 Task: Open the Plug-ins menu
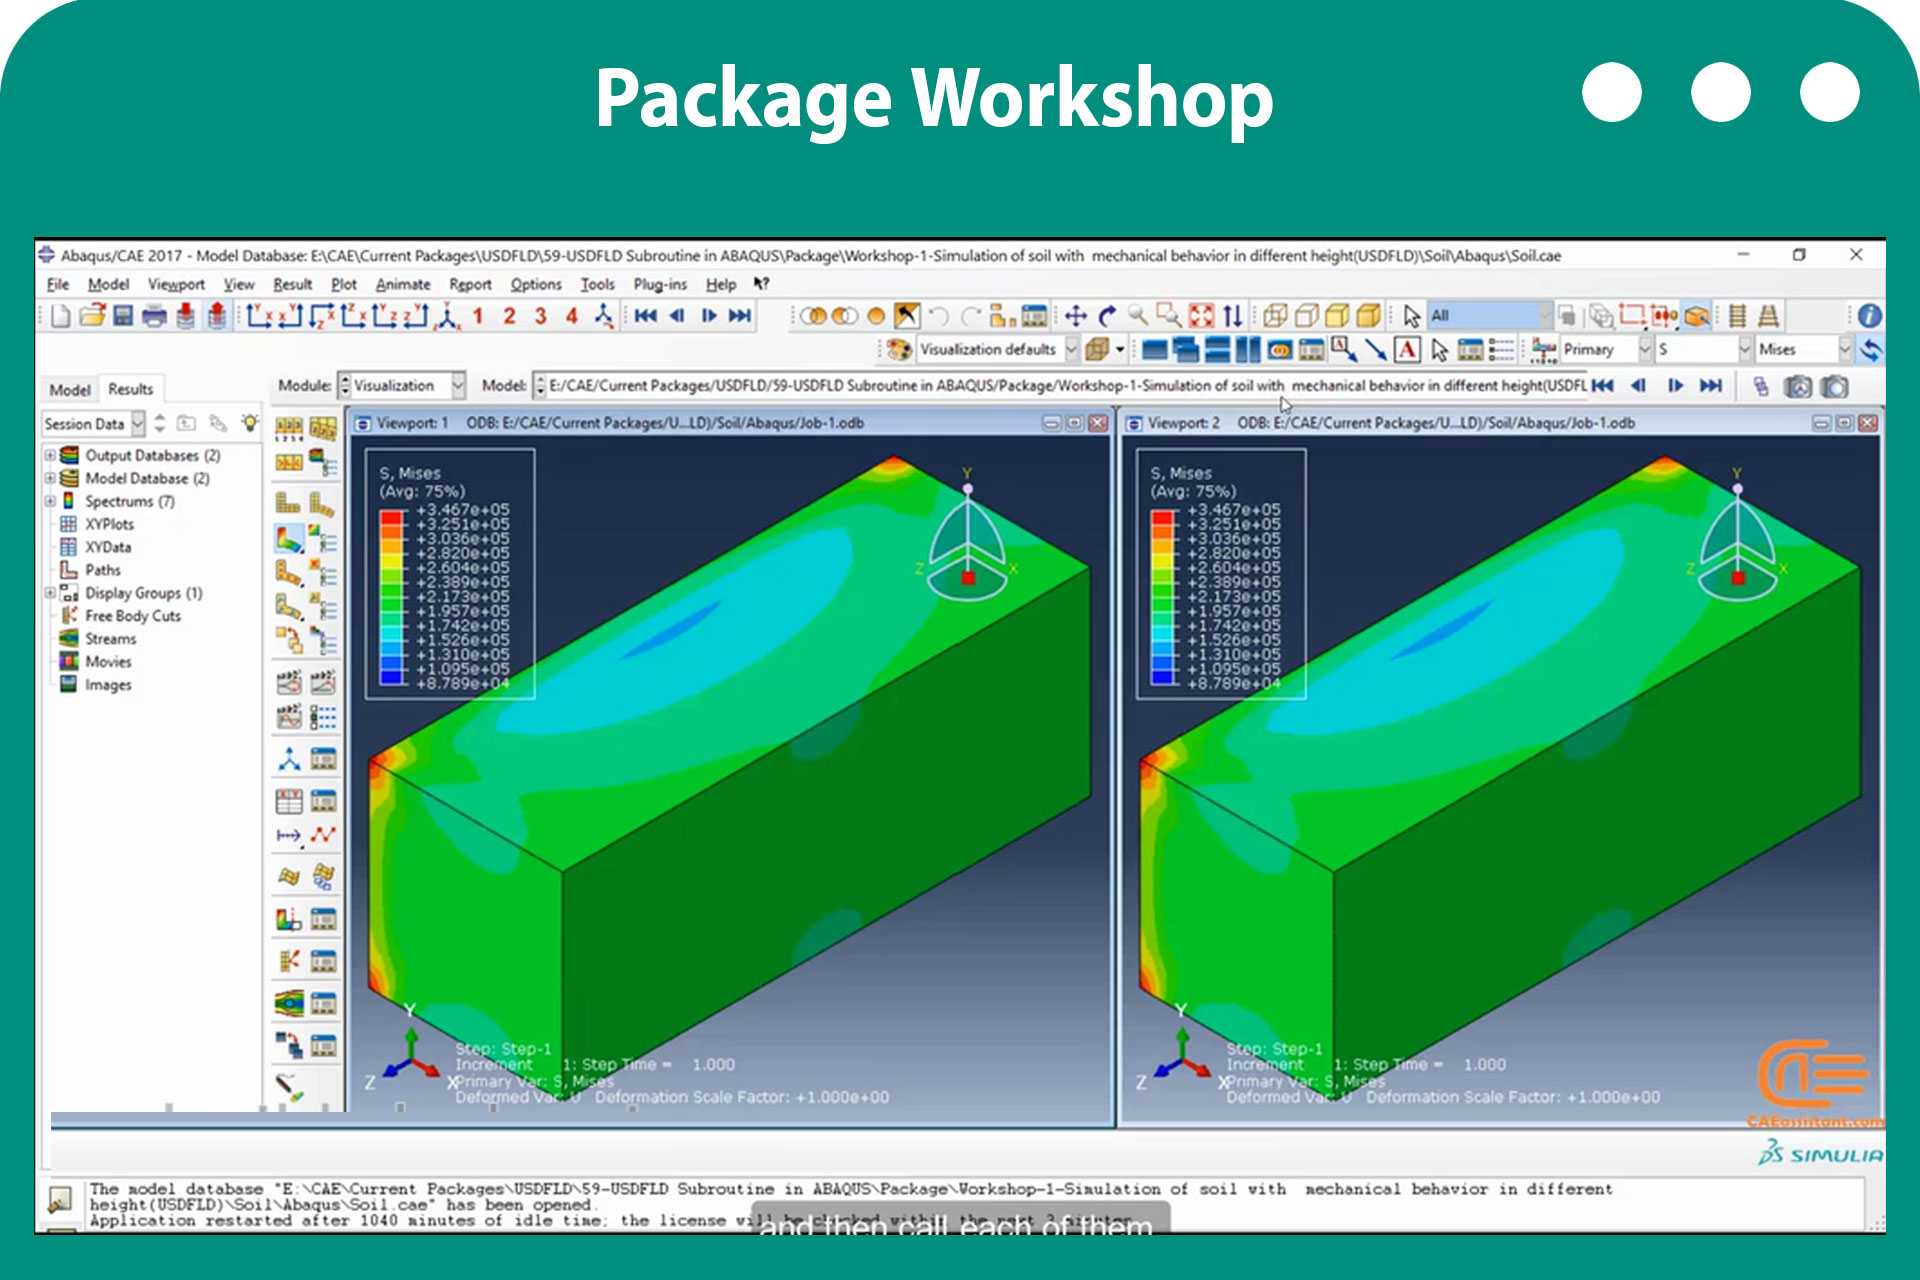(x=660, y=284)
